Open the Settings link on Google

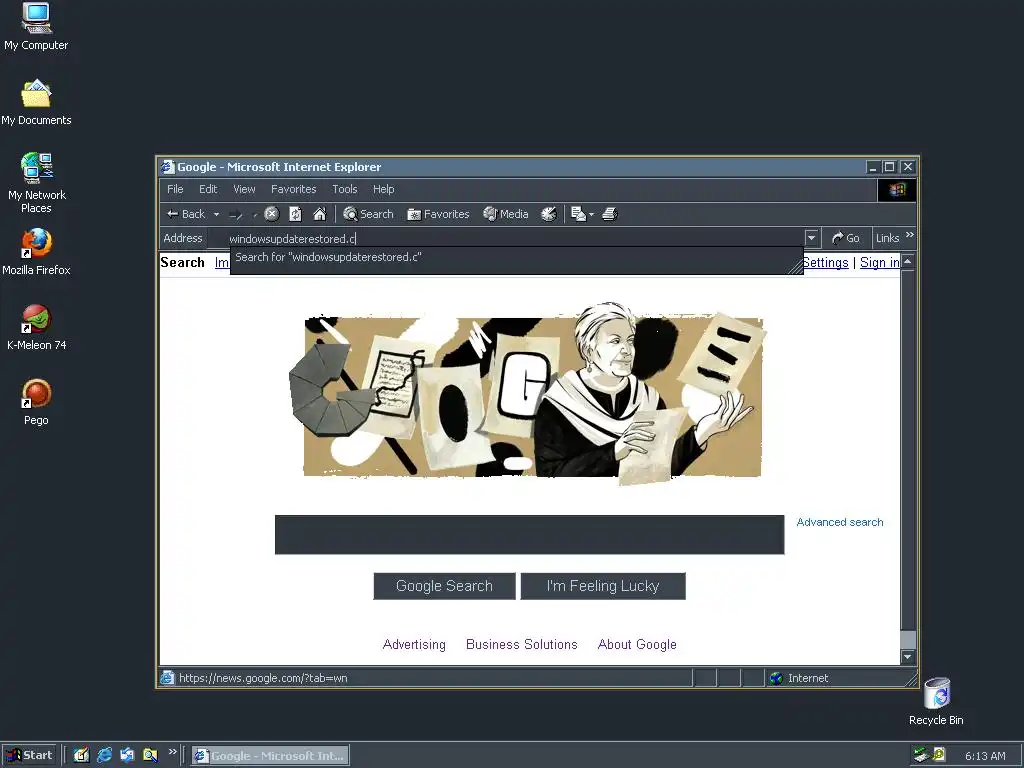coord(825,263)
